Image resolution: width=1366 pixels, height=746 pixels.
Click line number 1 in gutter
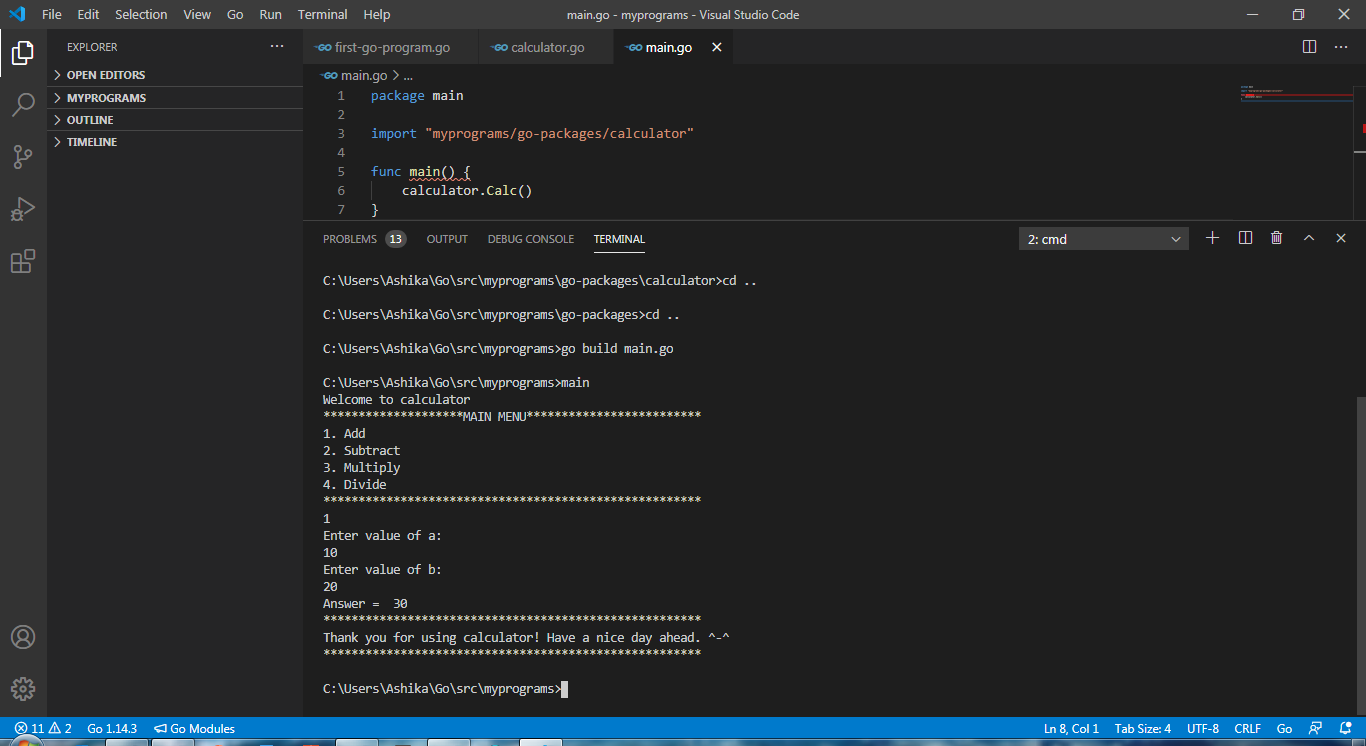pos(341,96)
